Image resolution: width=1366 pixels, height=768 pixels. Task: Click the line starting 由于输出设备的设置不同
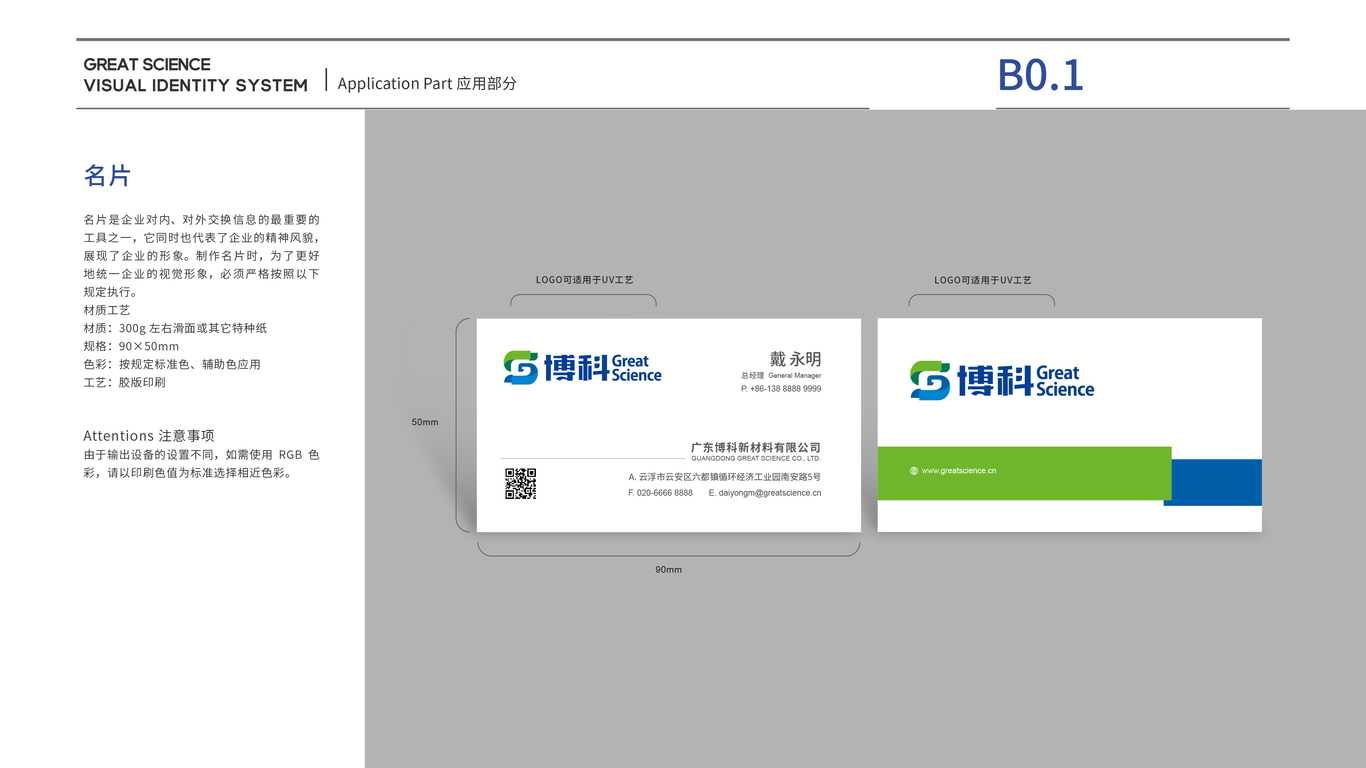202,455
